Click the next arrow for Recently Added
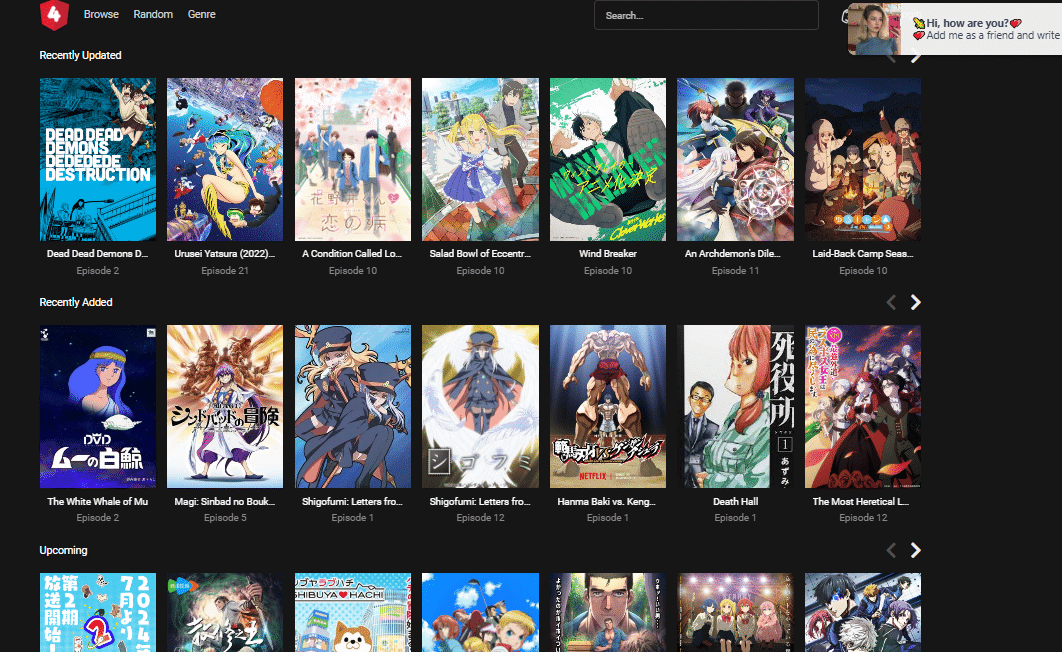Viewport: 1062px width, 652px height. pyautogui.click(x=915, y=302)
